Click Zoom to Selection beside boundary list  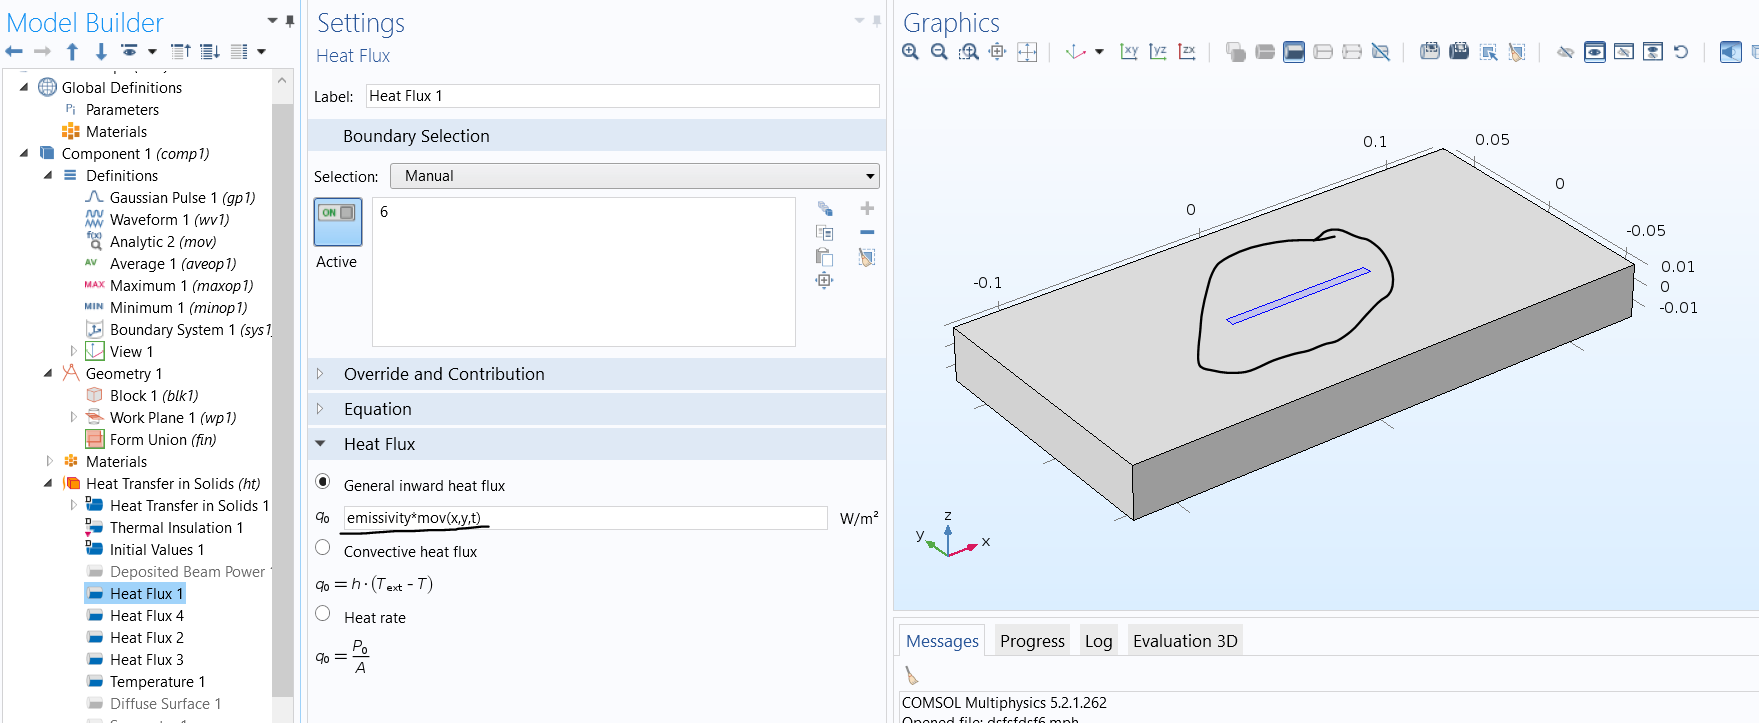click(x=824, y=281)
